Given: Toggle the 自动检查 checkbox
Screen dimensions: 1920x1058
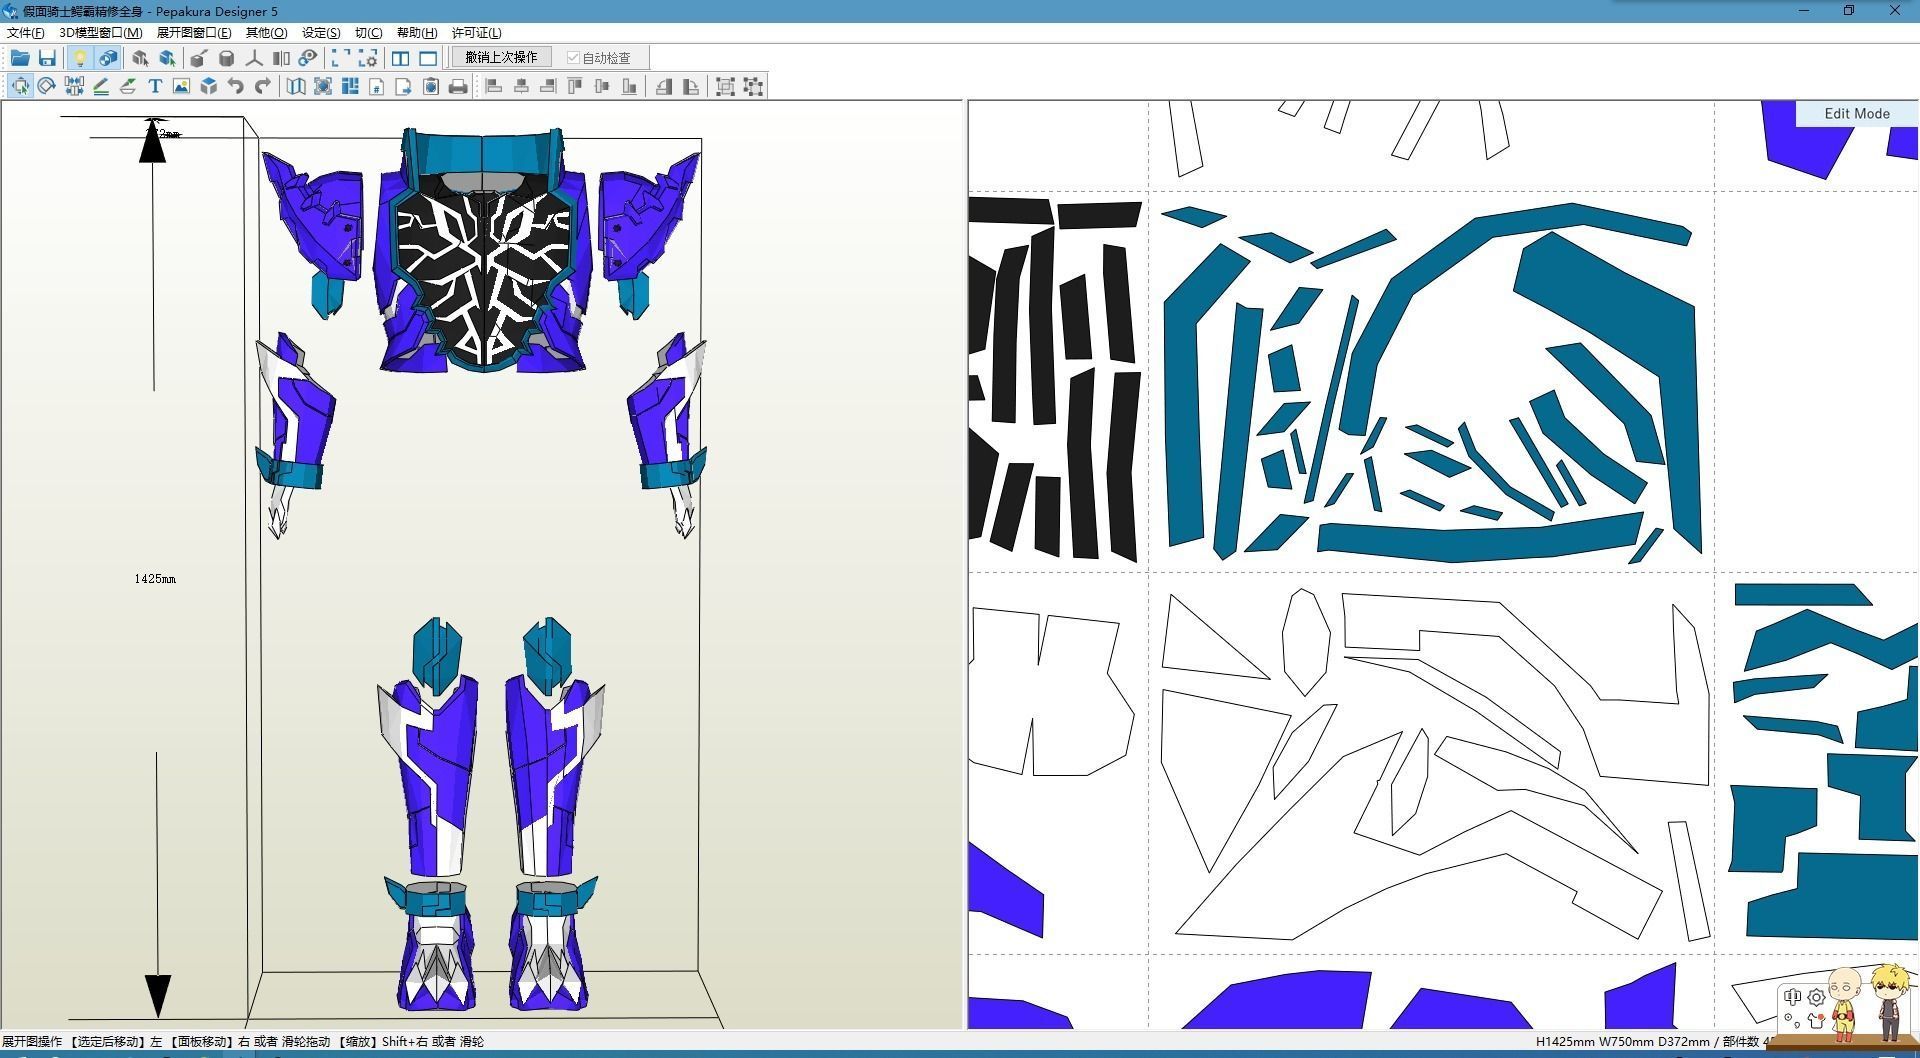Looking at the screenshot, I should click(599, 58).
